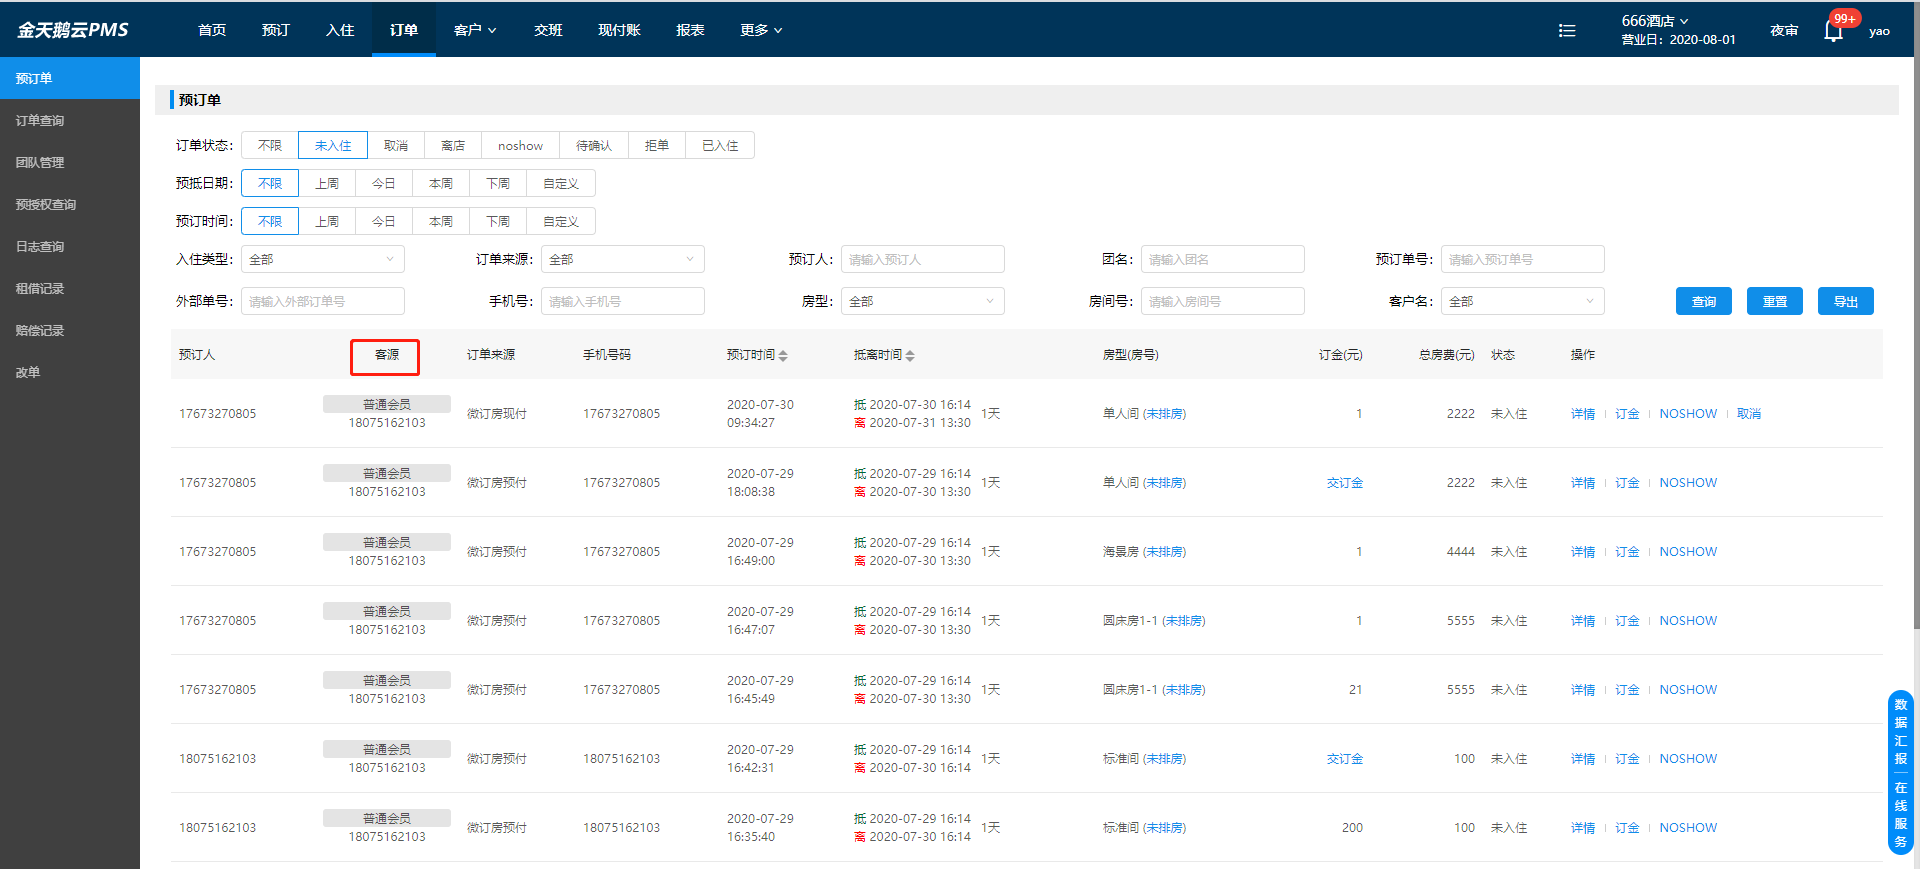This screenshot has height=869, width=1920.
Task: Focus the 预订单号 input field
Action: 1523,259
